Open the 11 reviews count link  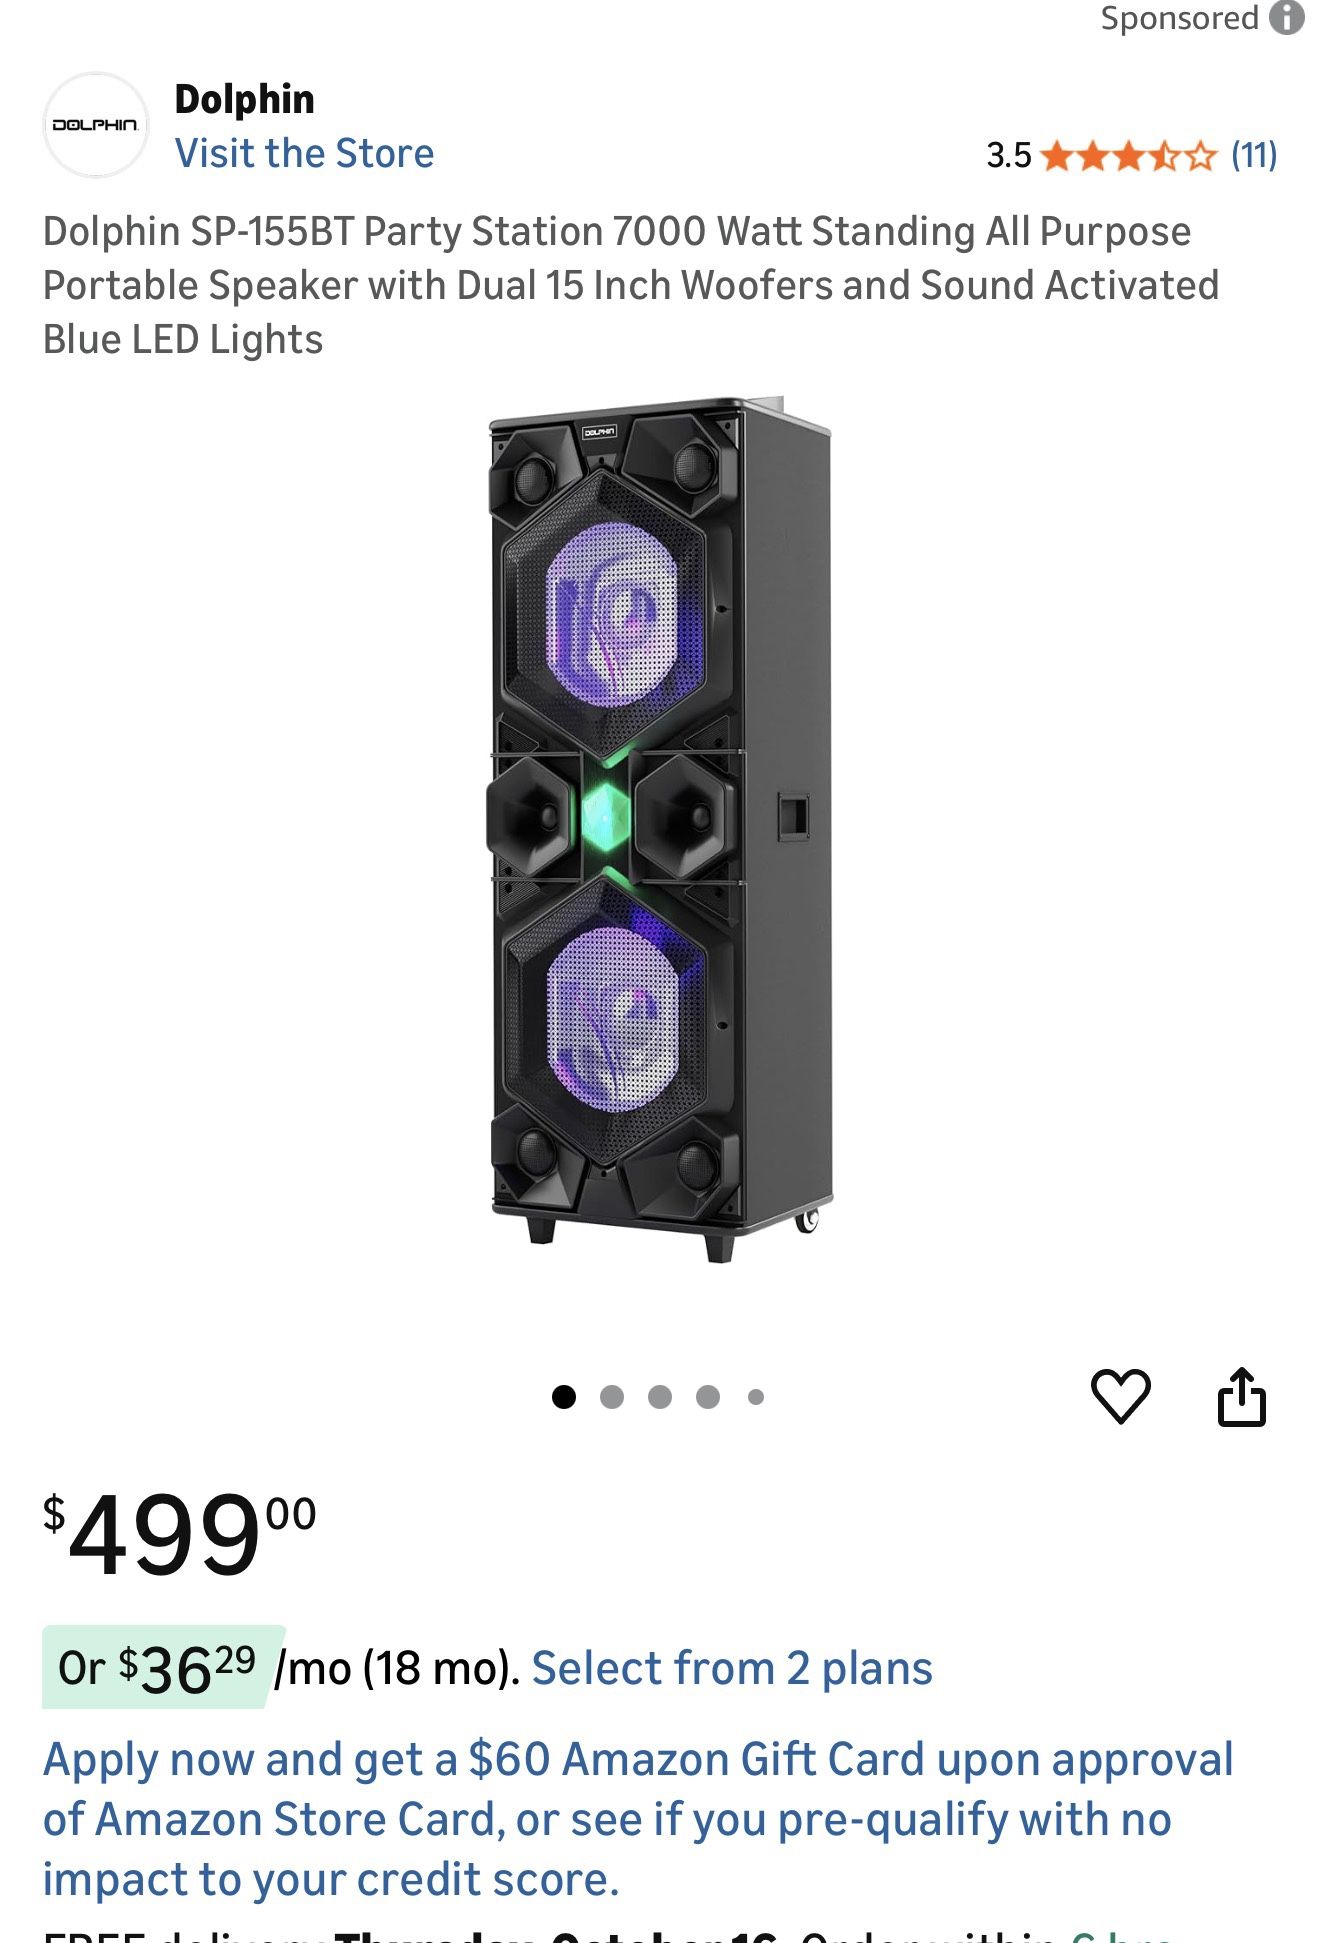pyautogui.click(x=1254, y=155)
